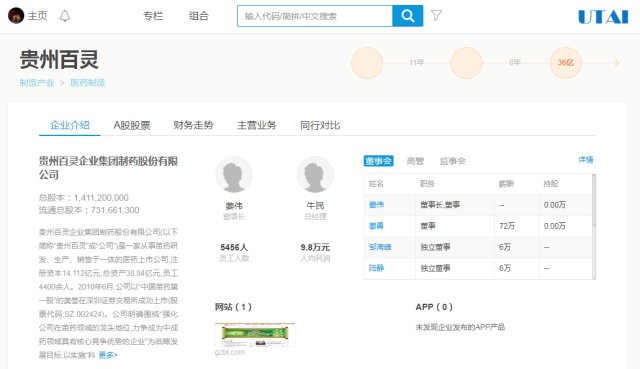Go to 主页 home link

tap(38, 16)
